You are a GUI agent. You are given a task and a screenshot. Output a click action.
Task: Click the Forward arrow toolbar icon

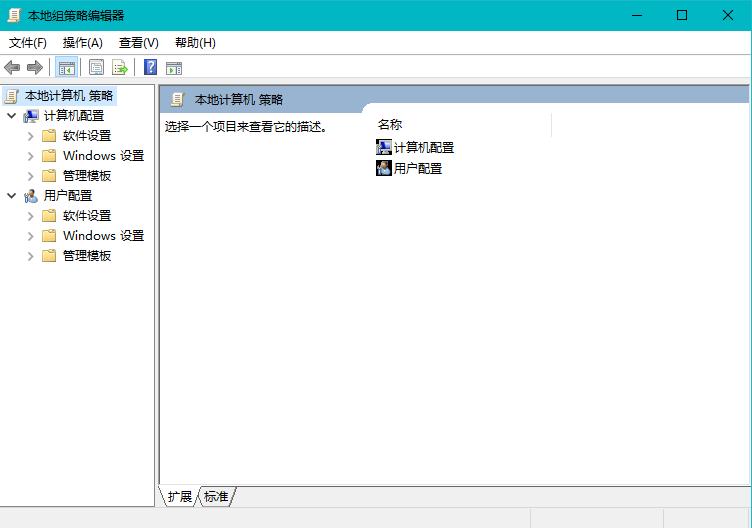35,68
